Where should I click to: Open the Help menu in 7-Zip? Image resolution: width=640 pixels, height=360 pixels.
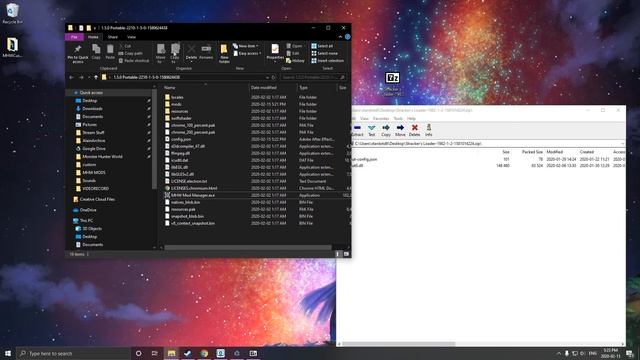pos(411,118)
